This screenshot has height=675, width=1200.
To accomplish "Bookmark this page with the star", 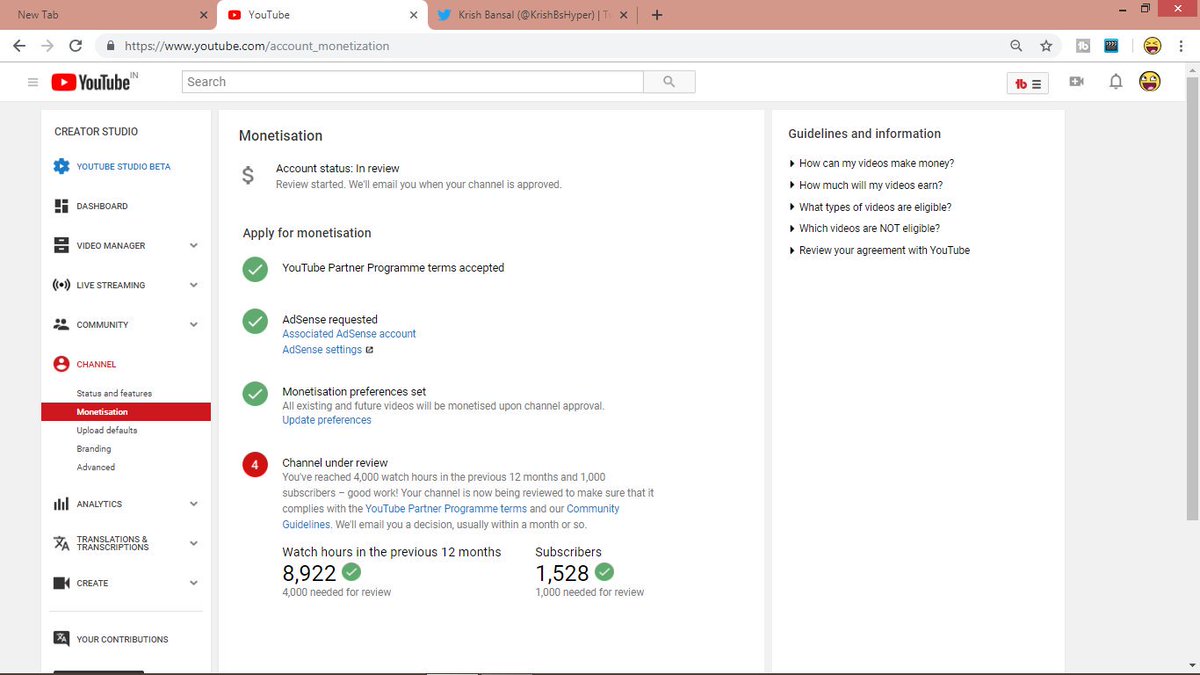I will (1046, 46).
